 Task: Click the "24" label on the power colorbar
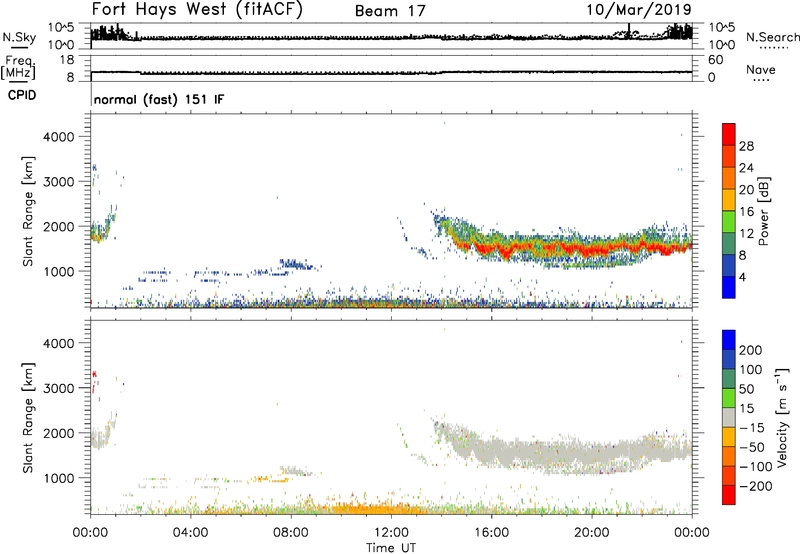click(746, 168)
